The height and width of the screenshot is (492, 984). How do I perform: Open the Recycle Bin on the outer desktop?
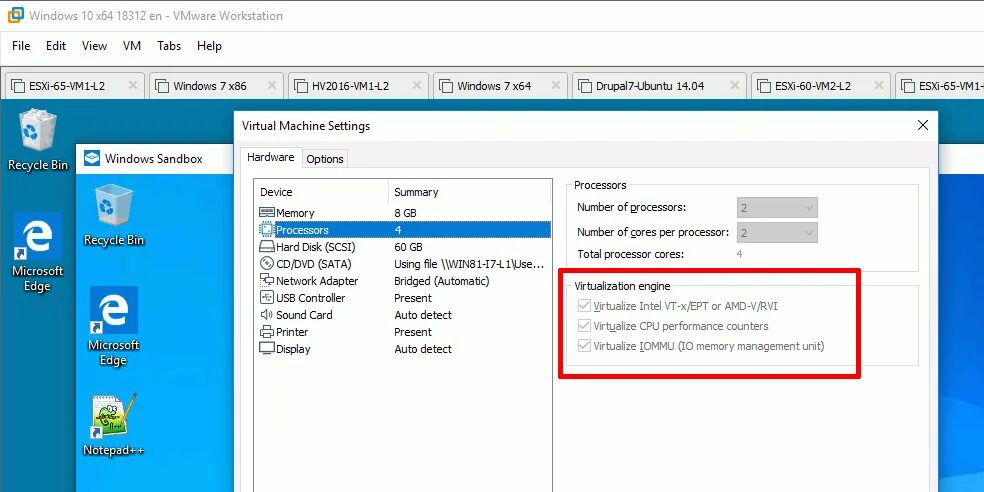[x=38, y=140]
